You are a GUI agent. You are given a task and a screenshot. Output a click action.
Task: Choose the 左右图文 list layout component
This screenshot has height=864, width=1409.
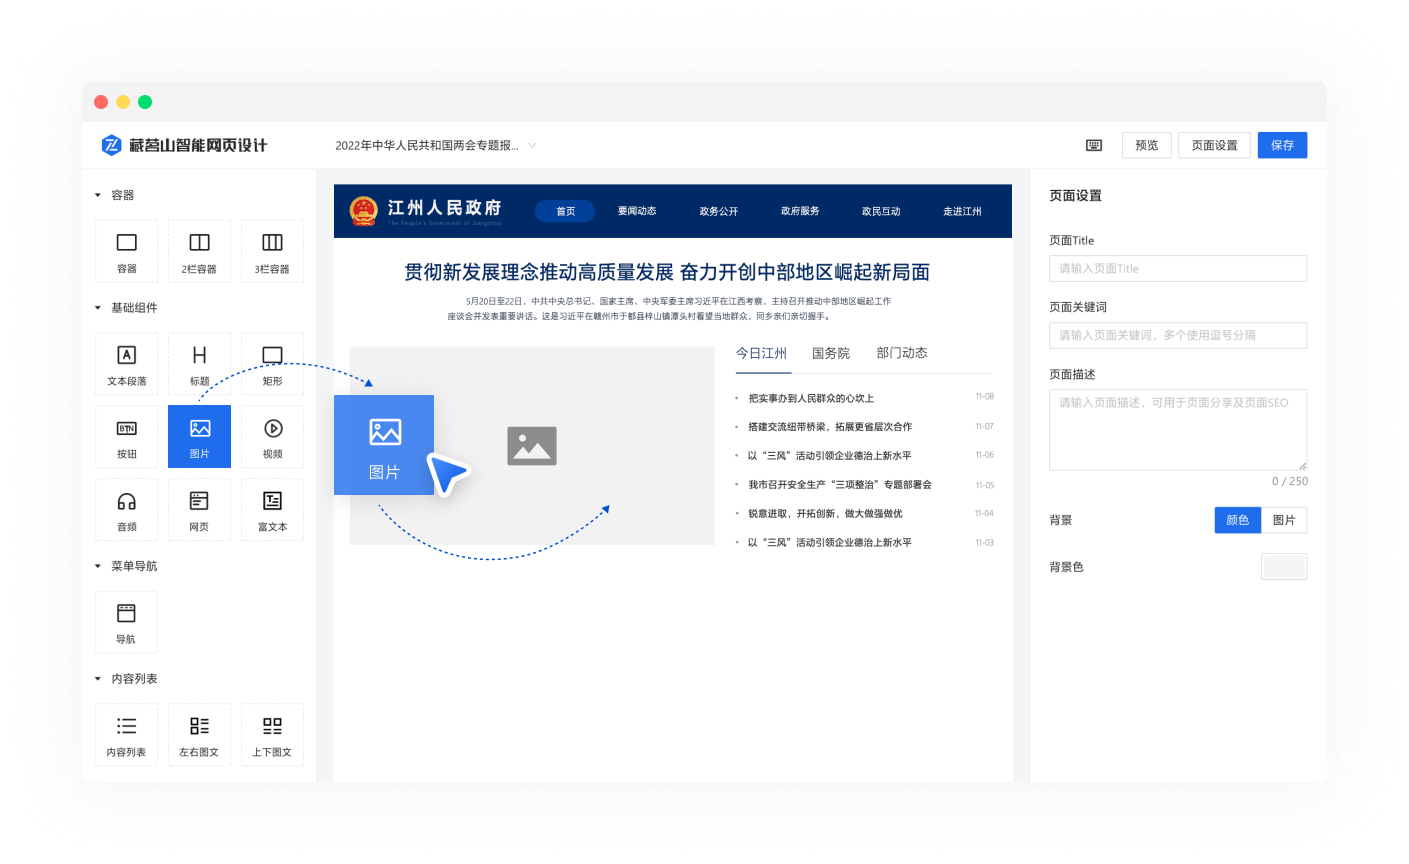point(199,734)
